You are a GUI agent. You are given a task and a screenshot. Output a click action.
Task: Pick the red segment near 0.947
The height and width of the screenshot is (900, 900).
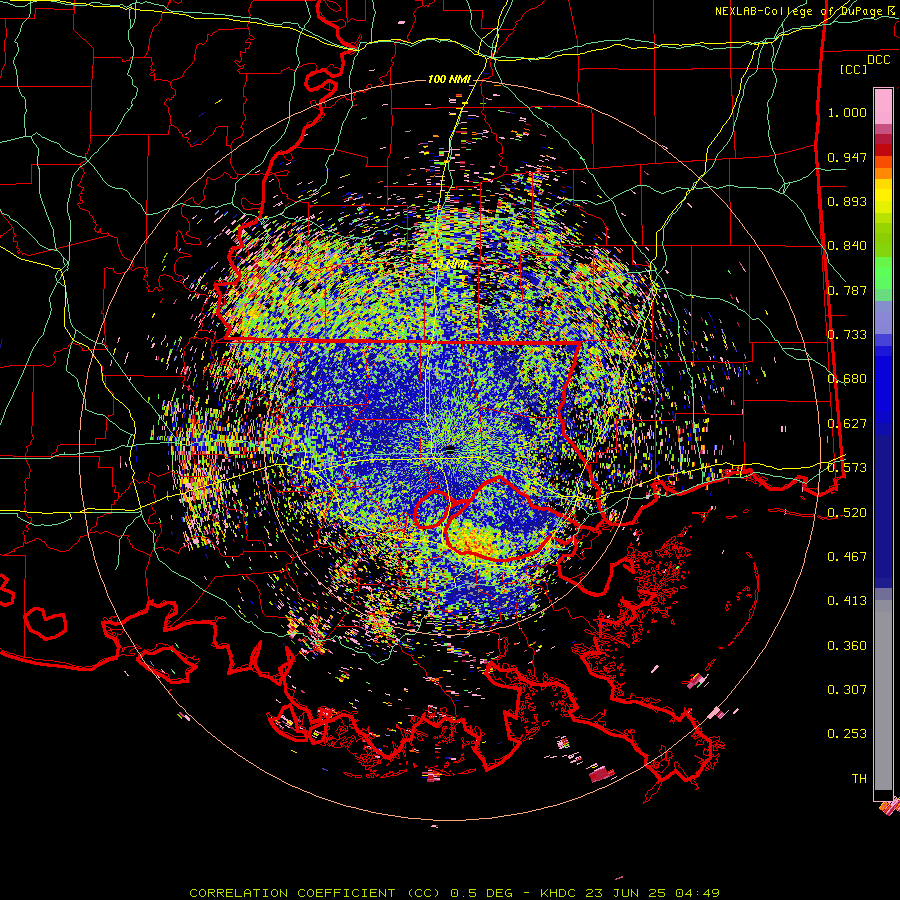point(883,150)
